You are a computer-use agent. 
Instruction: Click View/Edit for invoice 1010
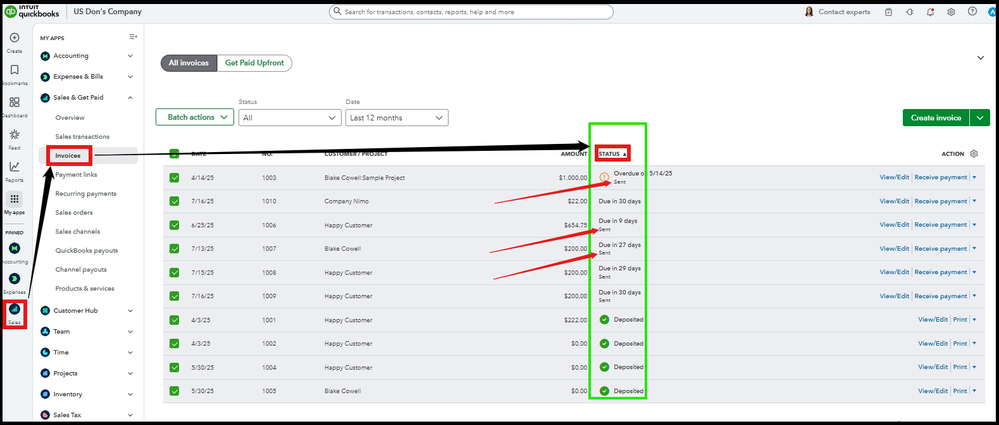(895, 201)
